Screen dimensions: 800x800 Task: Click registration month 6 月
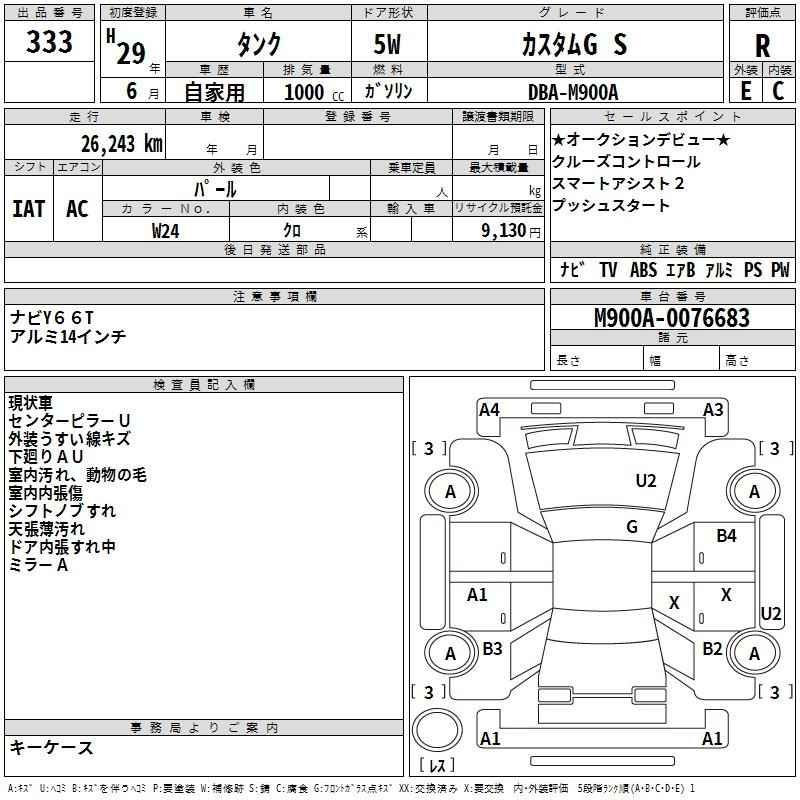tap(142, 92)
